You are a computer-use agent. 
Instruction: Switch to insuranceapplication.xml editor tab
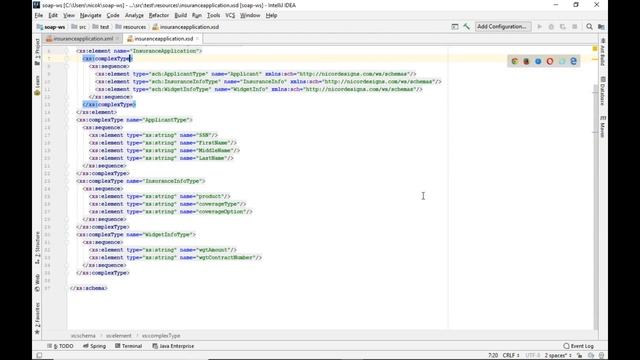[x=83, y=39]
